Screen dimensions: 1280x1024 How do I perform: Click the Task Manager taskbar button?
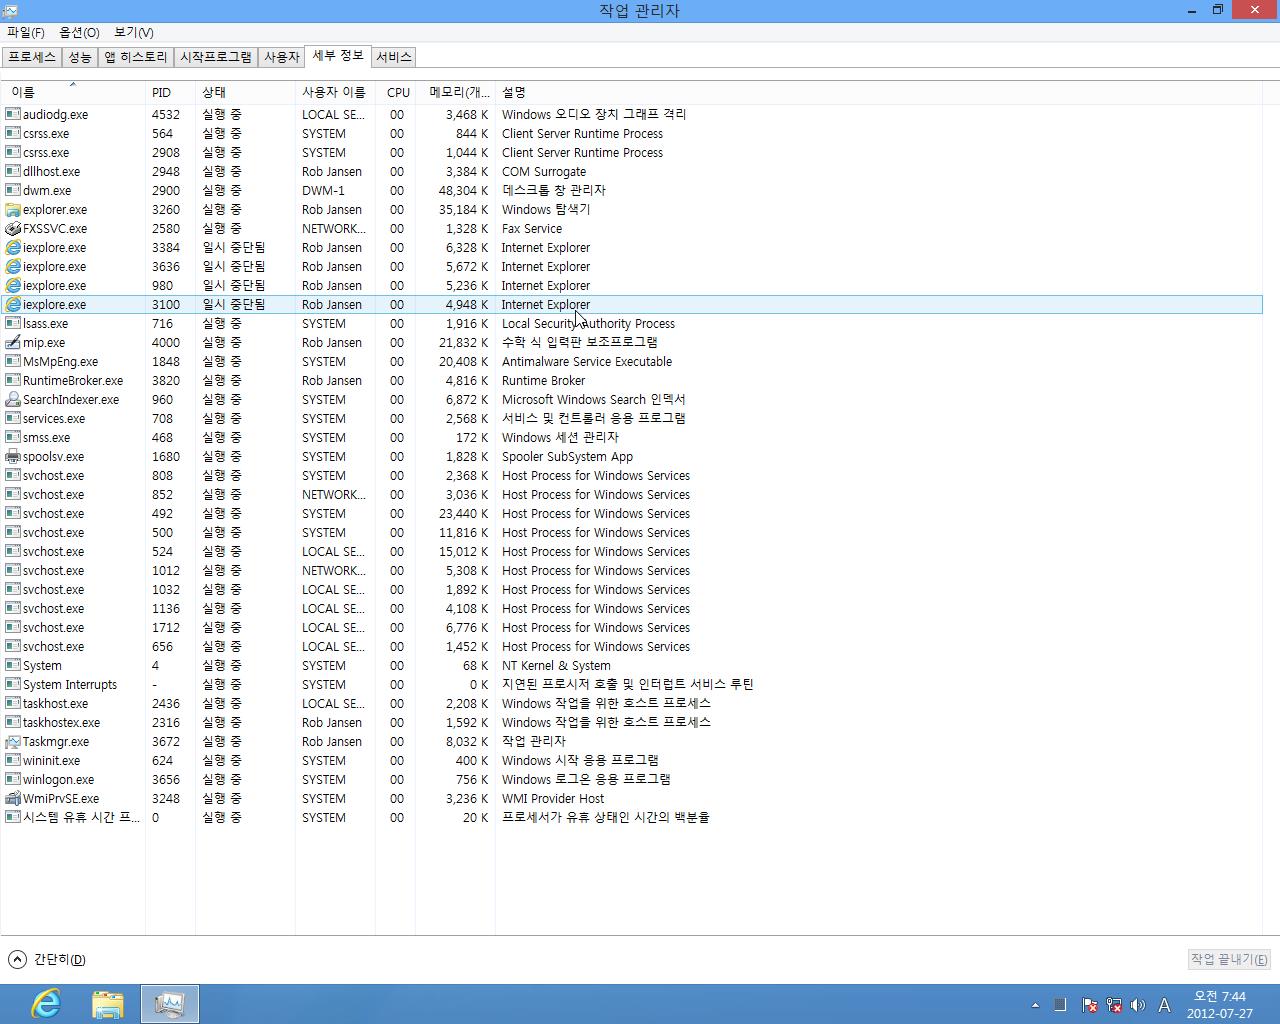point(170,1003)
